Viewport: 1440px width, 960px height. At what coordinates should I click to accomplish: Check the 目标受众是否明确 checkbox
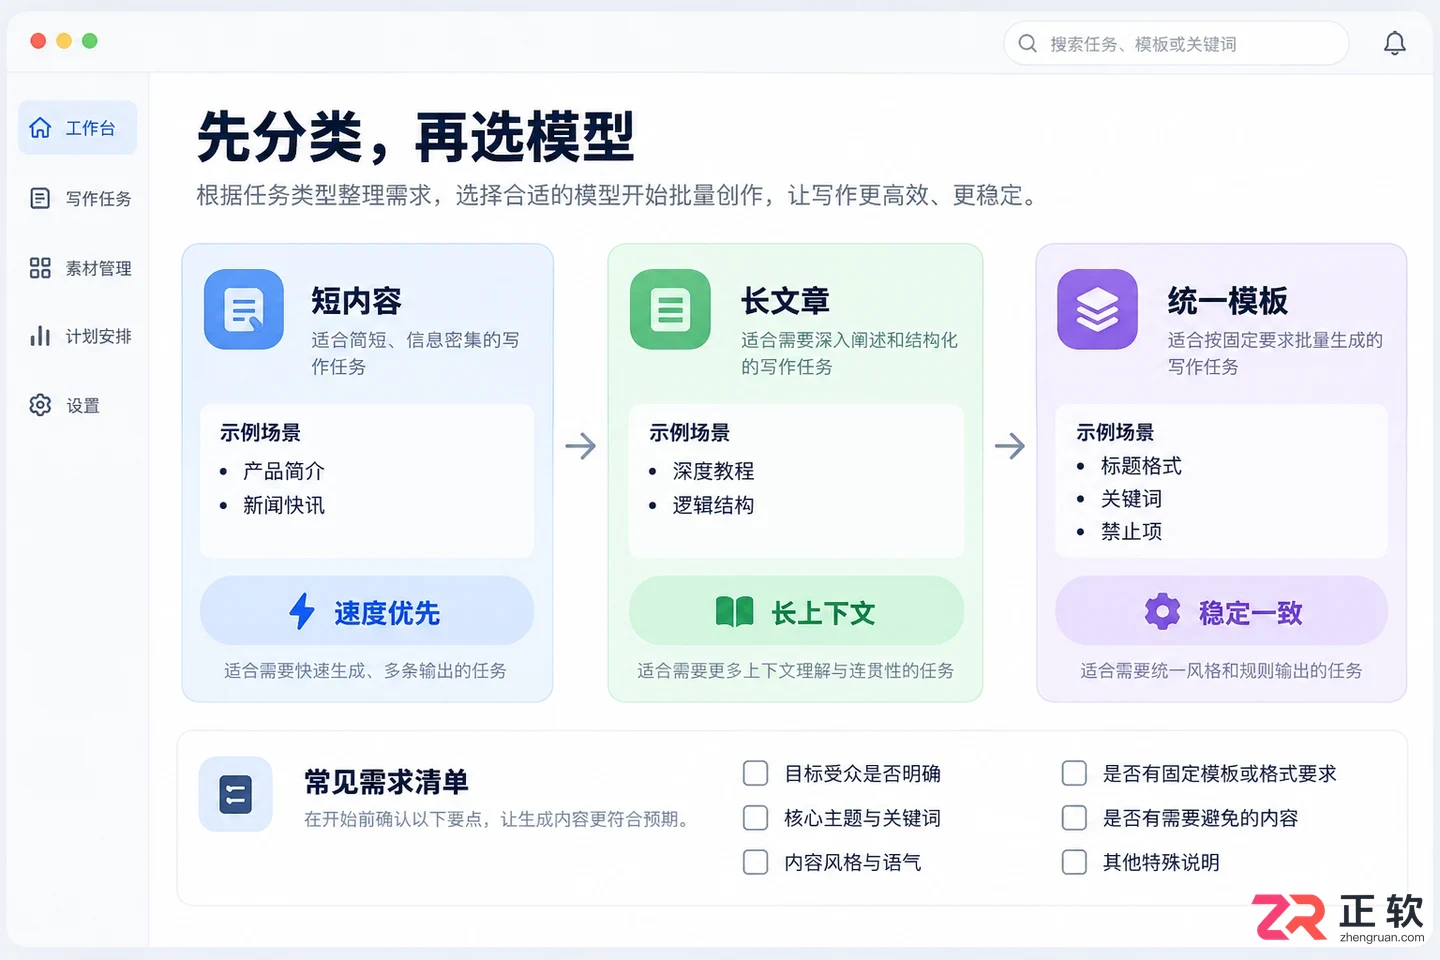756,773
